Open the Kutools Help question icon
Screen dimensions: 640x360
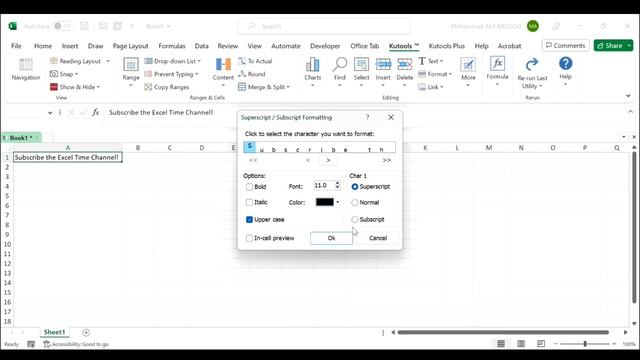(565, 63)
